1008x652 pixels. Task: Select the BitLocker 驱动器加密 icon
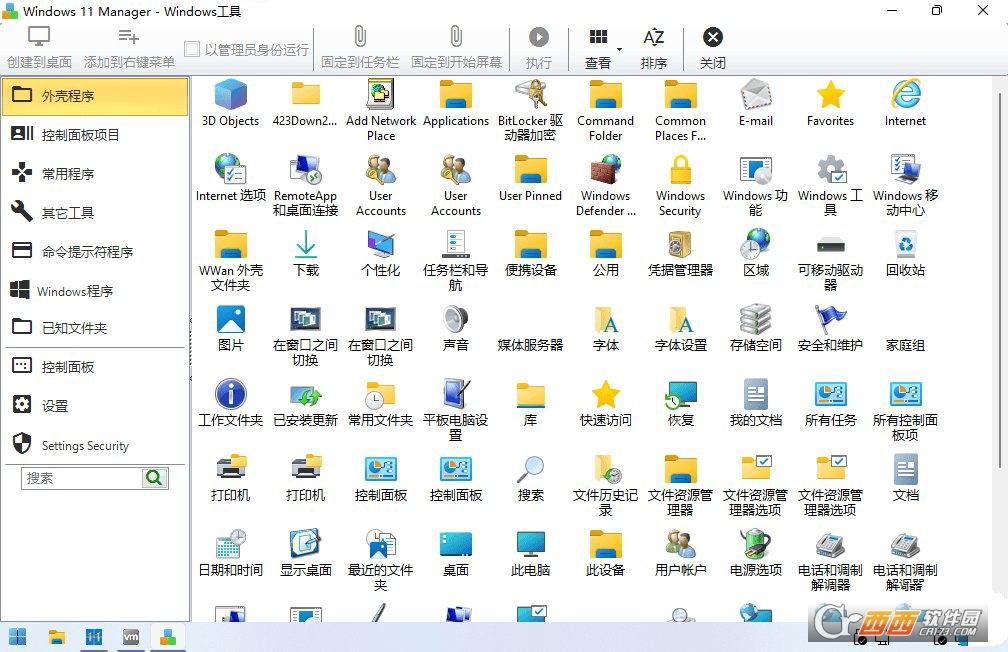point(530,95)
